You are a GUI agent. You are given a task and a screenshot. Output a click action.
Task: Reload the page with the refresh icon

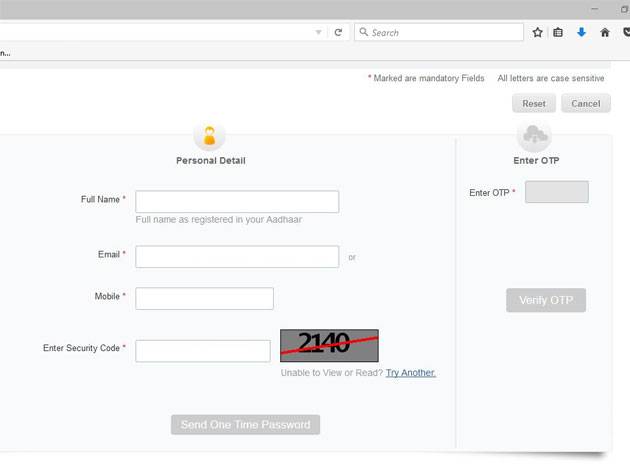[x=338, y=33]
